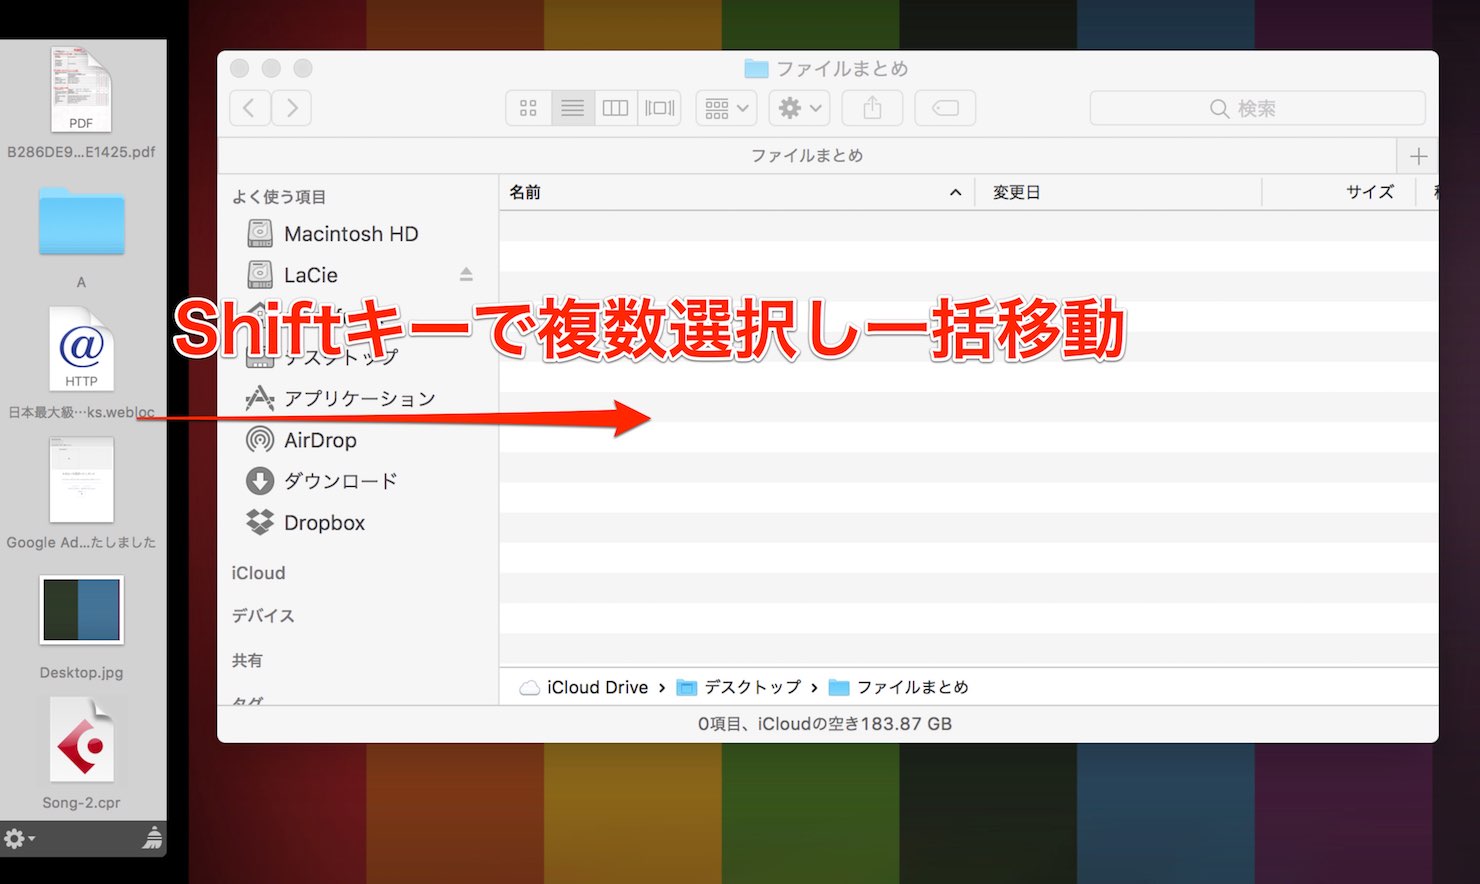Open the stack panel gear menu
The width and height of the screenshot is (1480, 884).
pos(19,838)
